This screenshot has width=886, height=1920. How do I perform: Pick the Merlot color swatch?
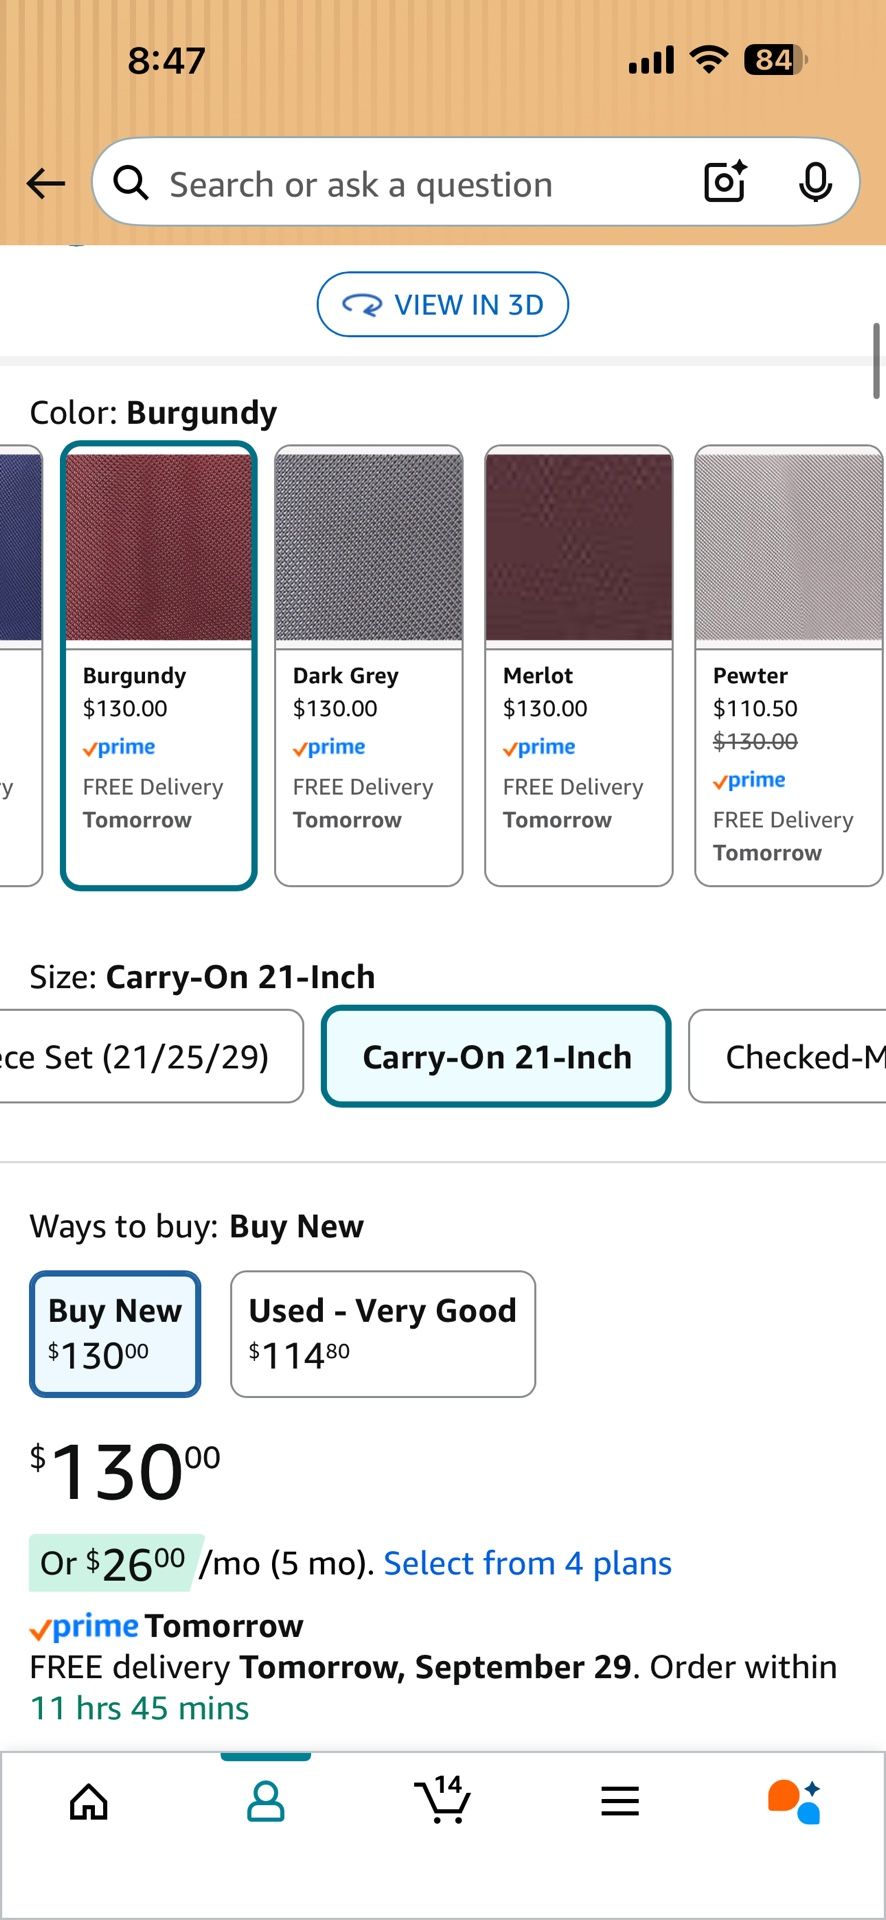(x=579, y=665)
